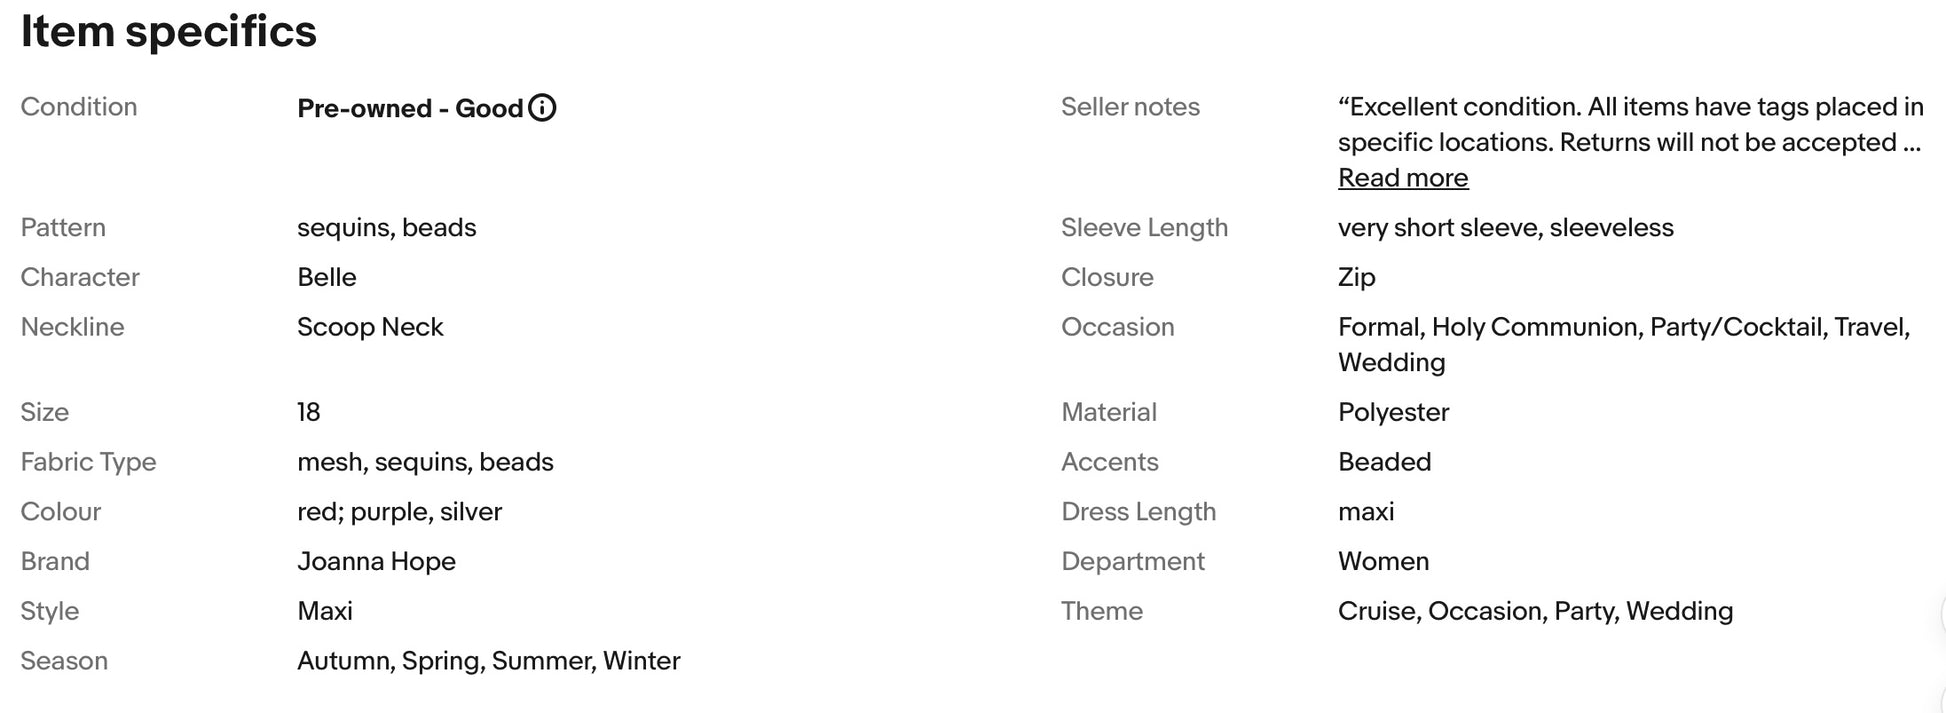
Task: Select the Pre-owned - Good condition text
Action: click(x=410, y=108)
